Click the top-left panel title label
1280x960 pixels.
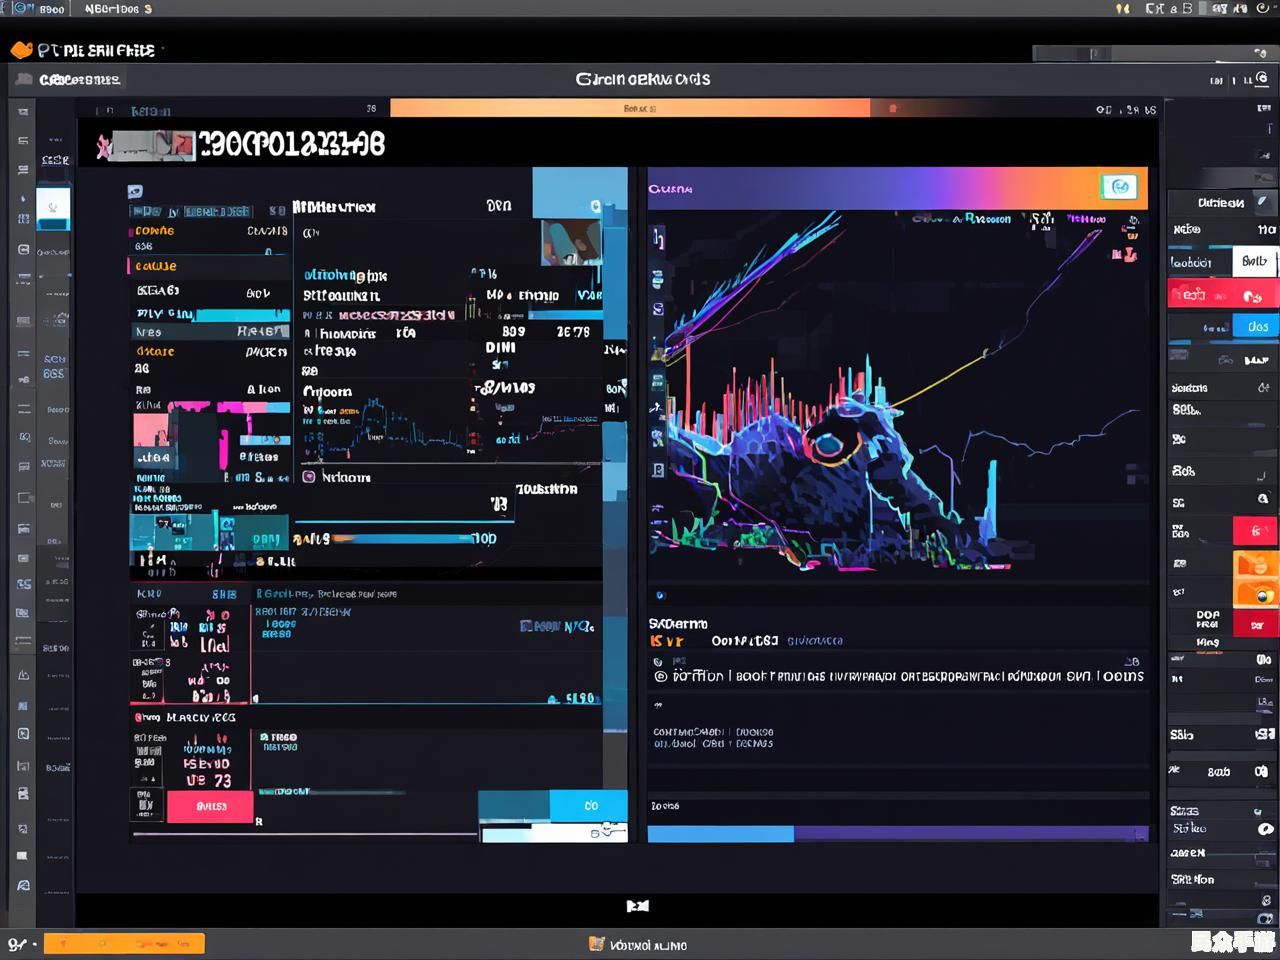click(80, 79)
